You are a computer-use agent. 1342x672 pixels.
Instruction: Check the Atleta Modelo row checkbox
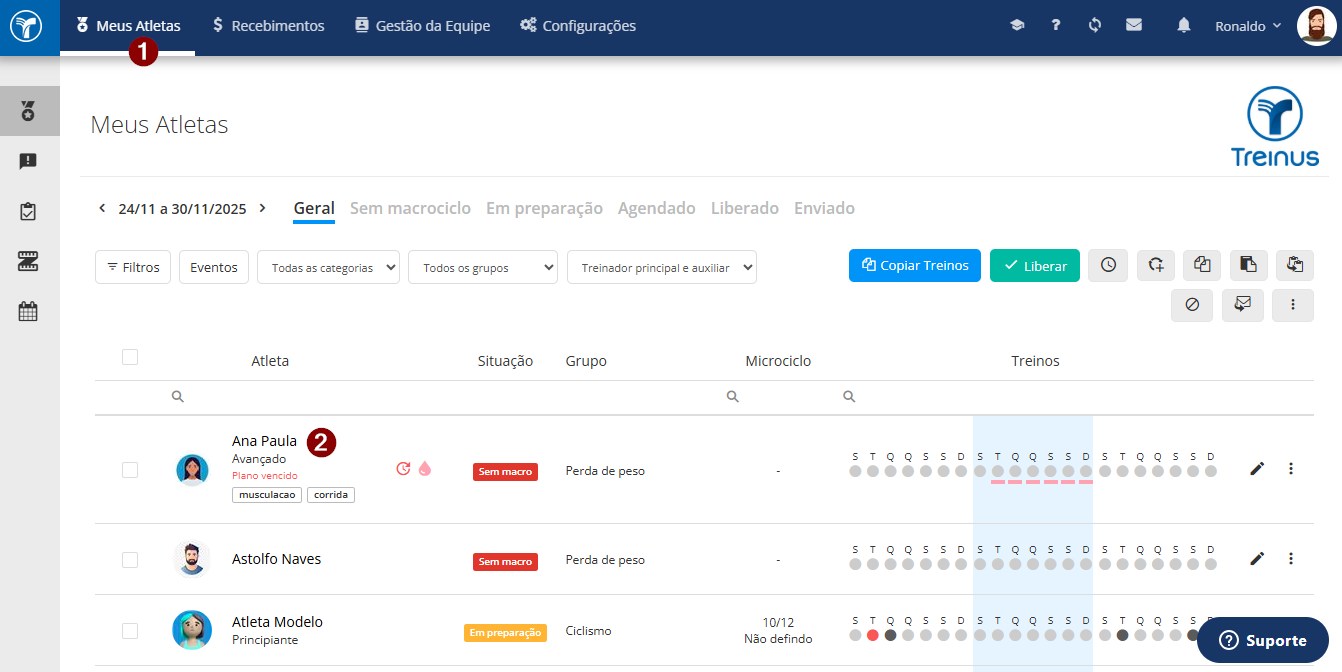[130, 631]
